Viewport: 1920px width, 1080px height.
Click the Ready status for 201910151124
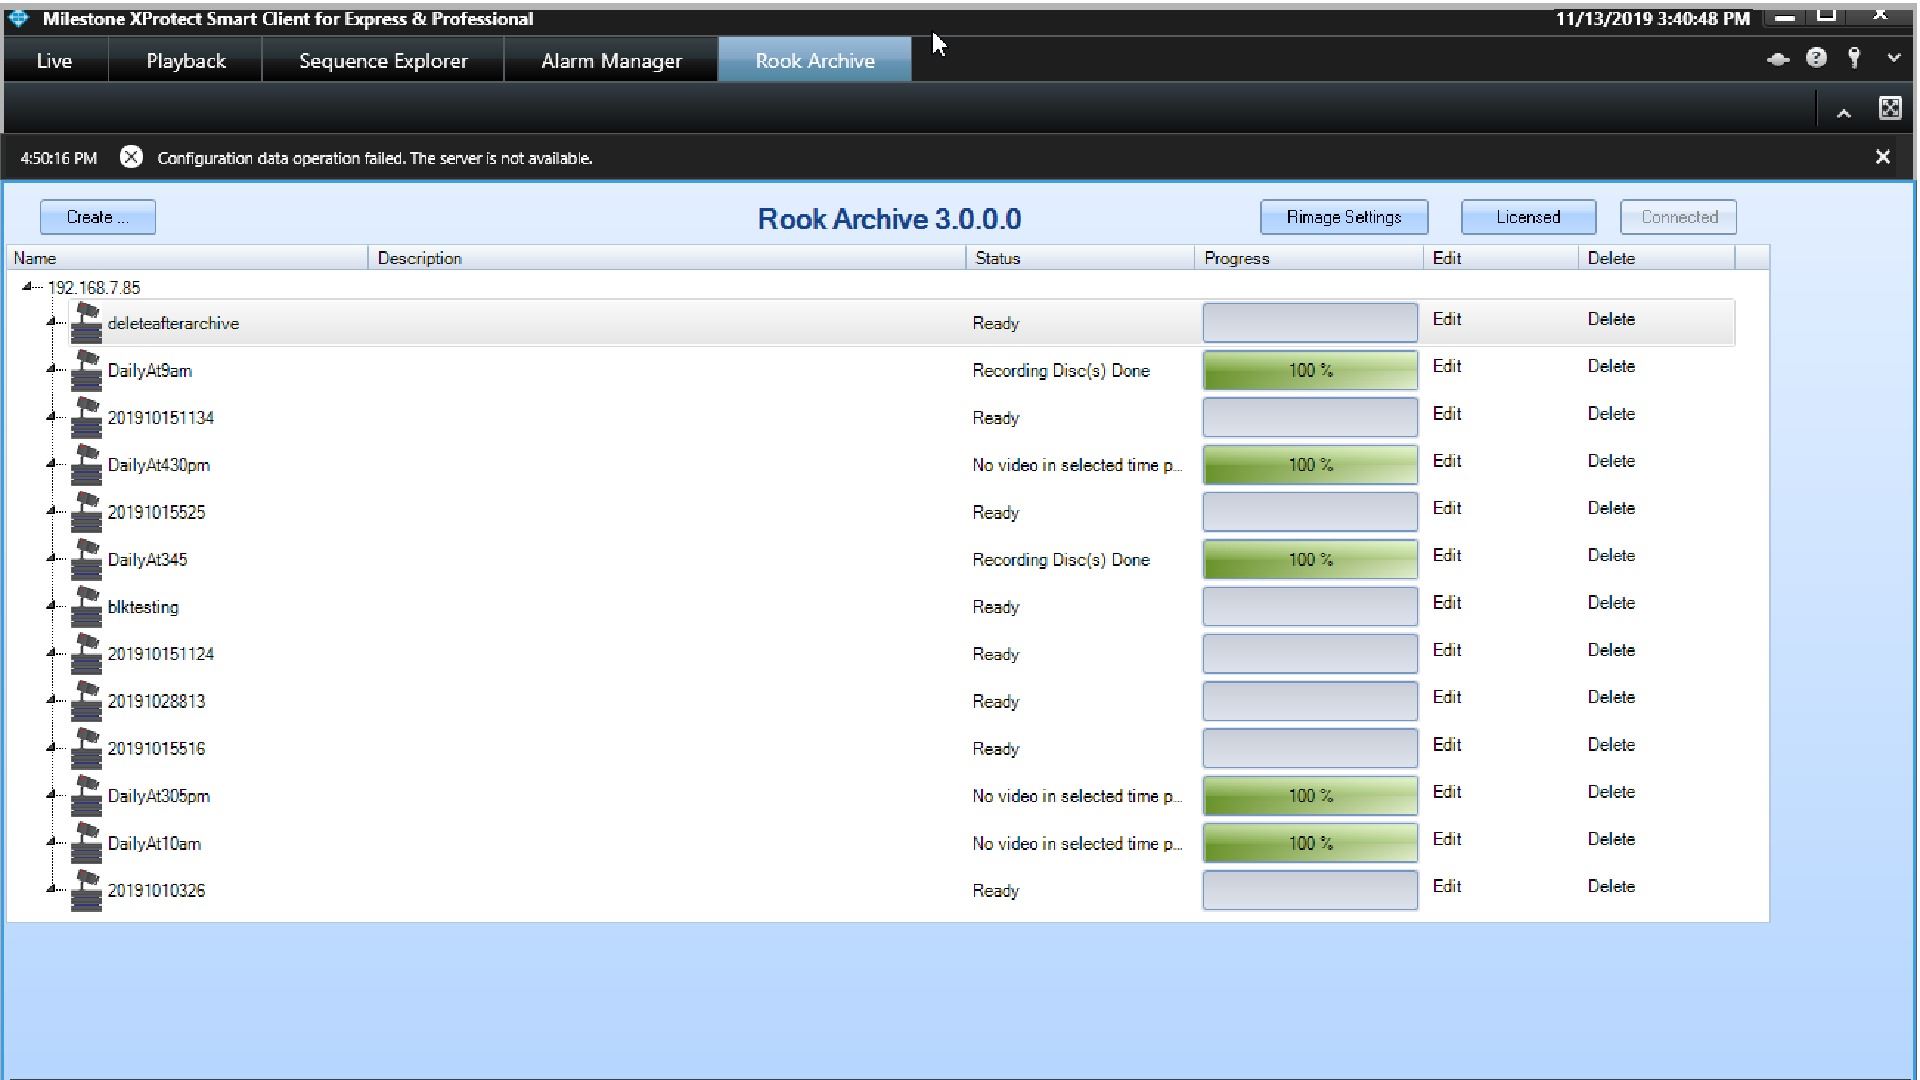click(x=995, y=654)
